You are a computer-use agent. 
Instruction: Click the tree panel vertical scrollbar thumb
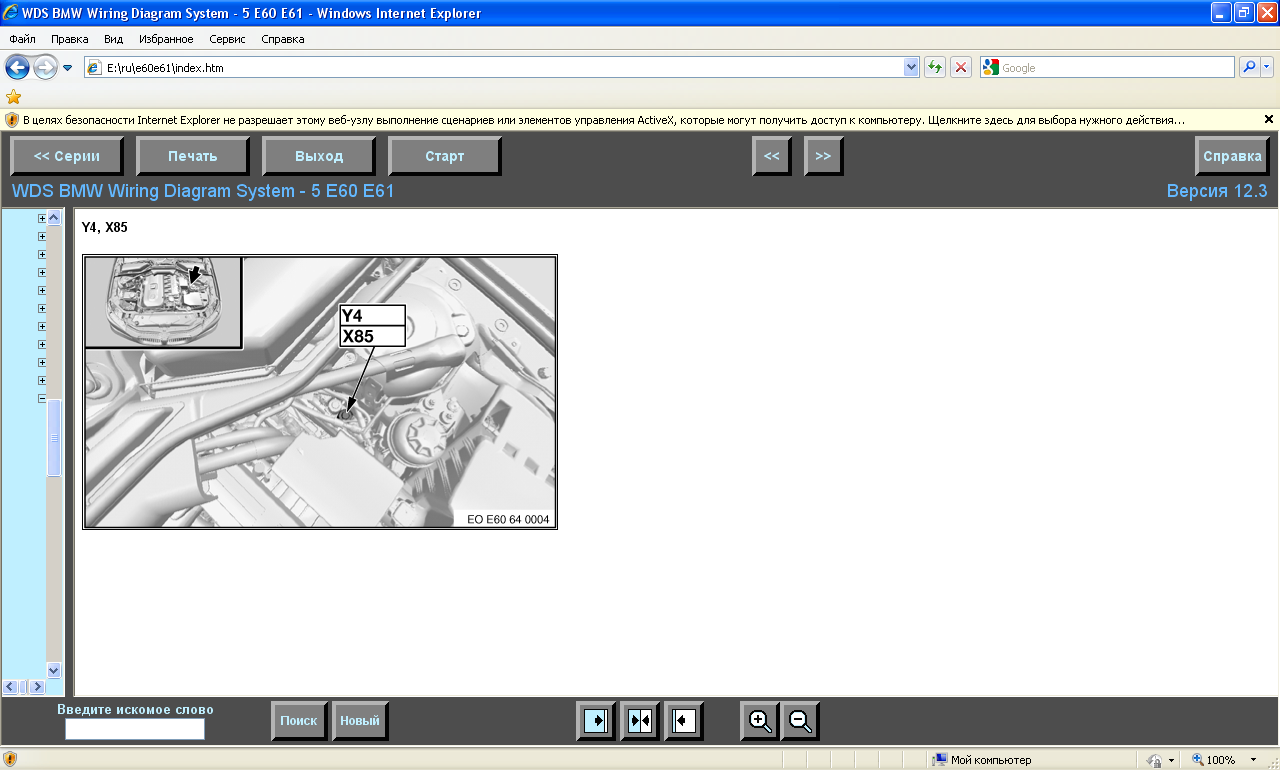coord(54,438)
